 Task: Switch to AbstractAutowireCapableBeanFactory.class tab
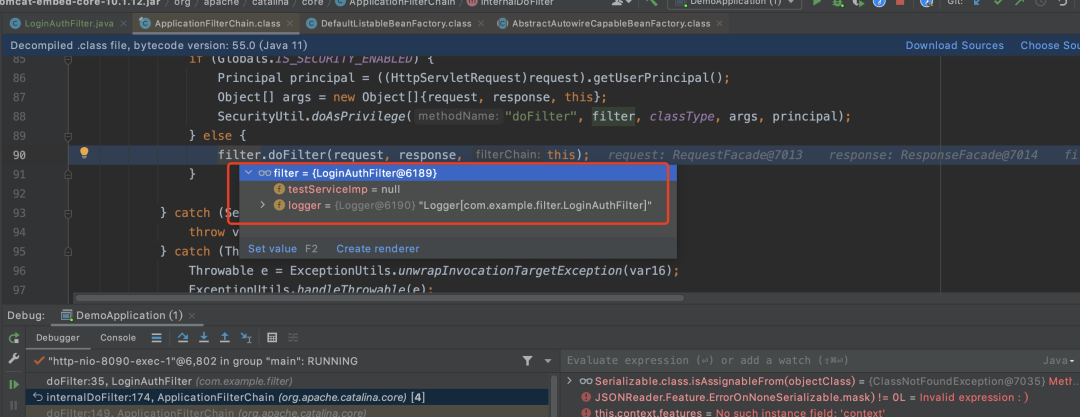pyautogui.click(x=611, y=23)
